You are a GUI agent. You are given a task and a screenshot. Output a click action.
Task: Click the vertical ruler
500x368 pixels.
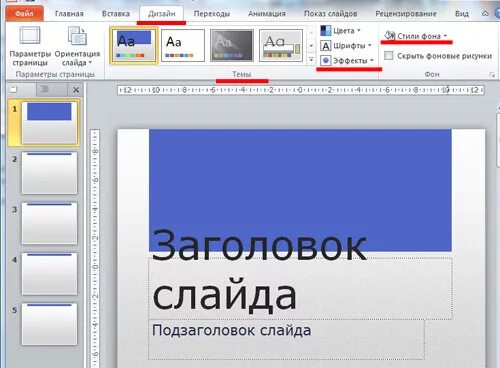(95, 248)
